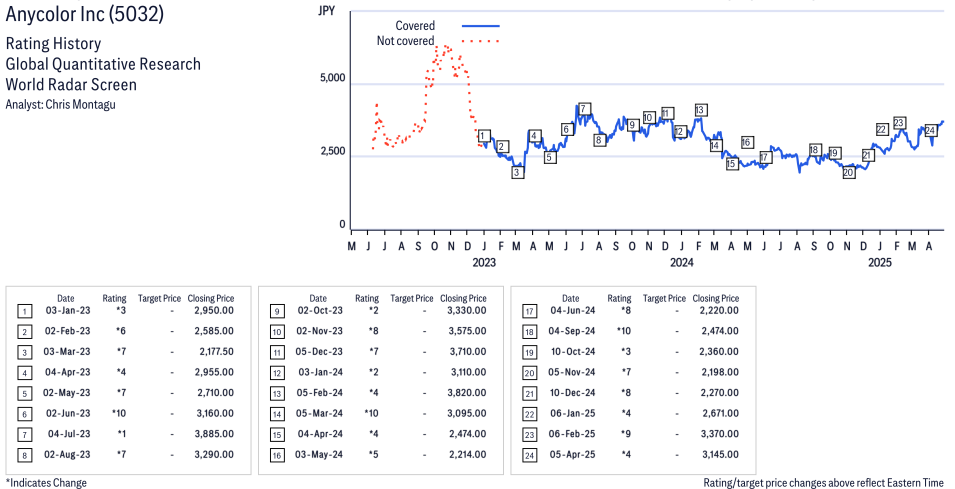Viewport: 955px width, 489px height.
Task: Select chart marker 2 near February 2023
Action: 502,147
